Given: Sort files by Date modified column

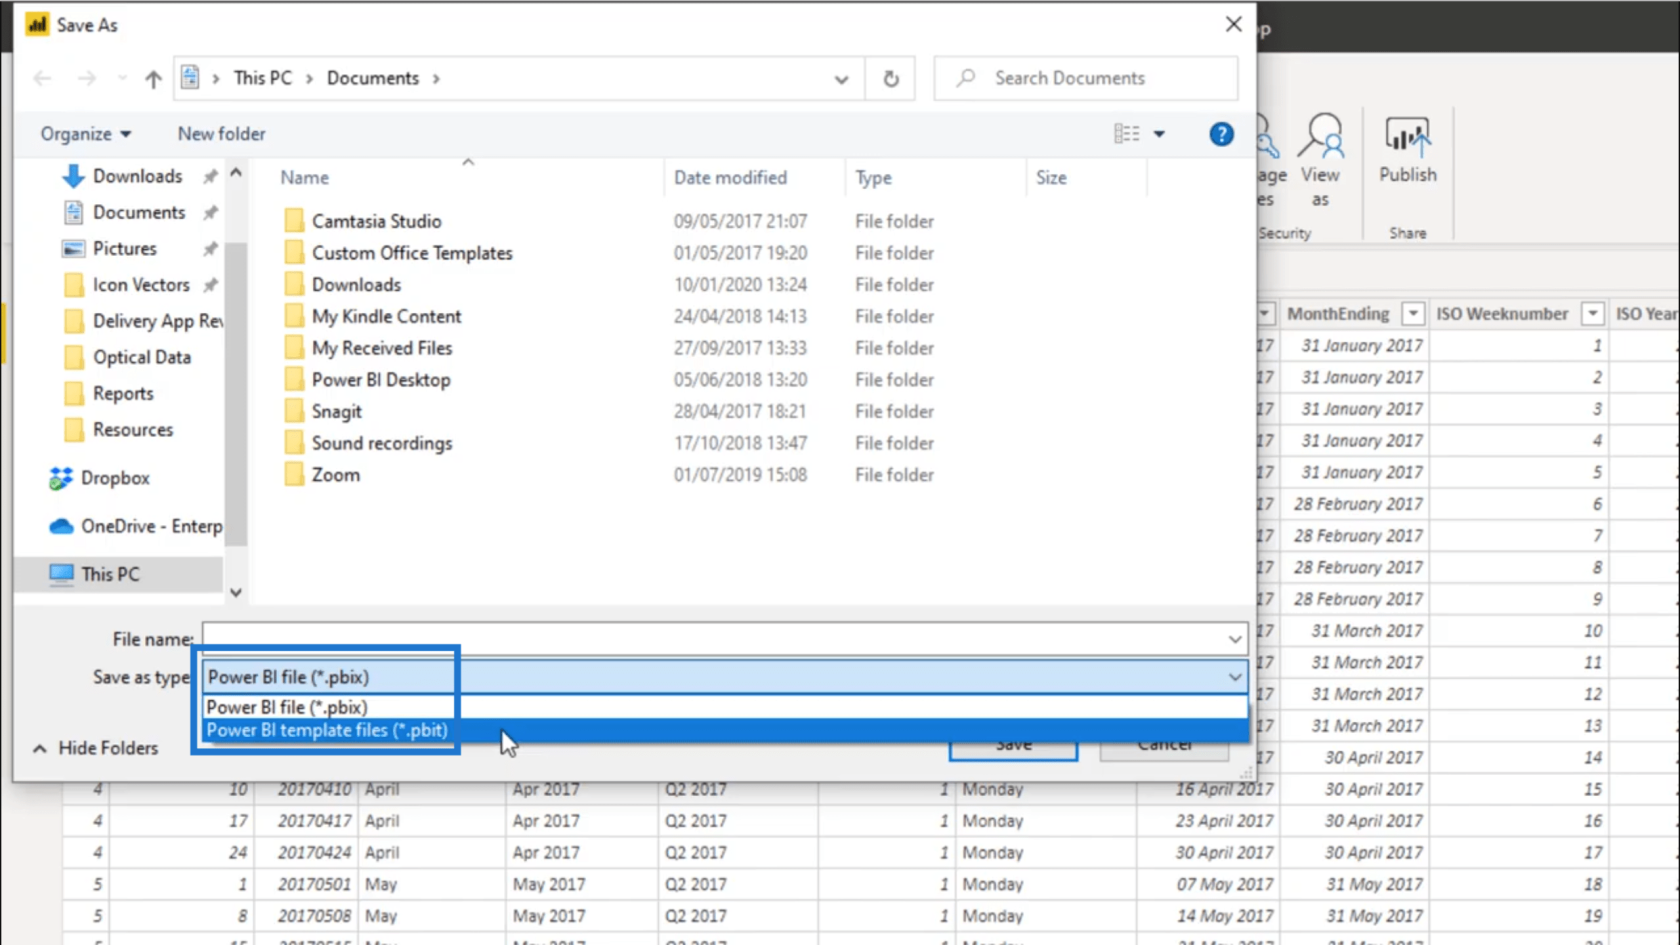Looking at the screenshot, I should click(x=730, y=177).
